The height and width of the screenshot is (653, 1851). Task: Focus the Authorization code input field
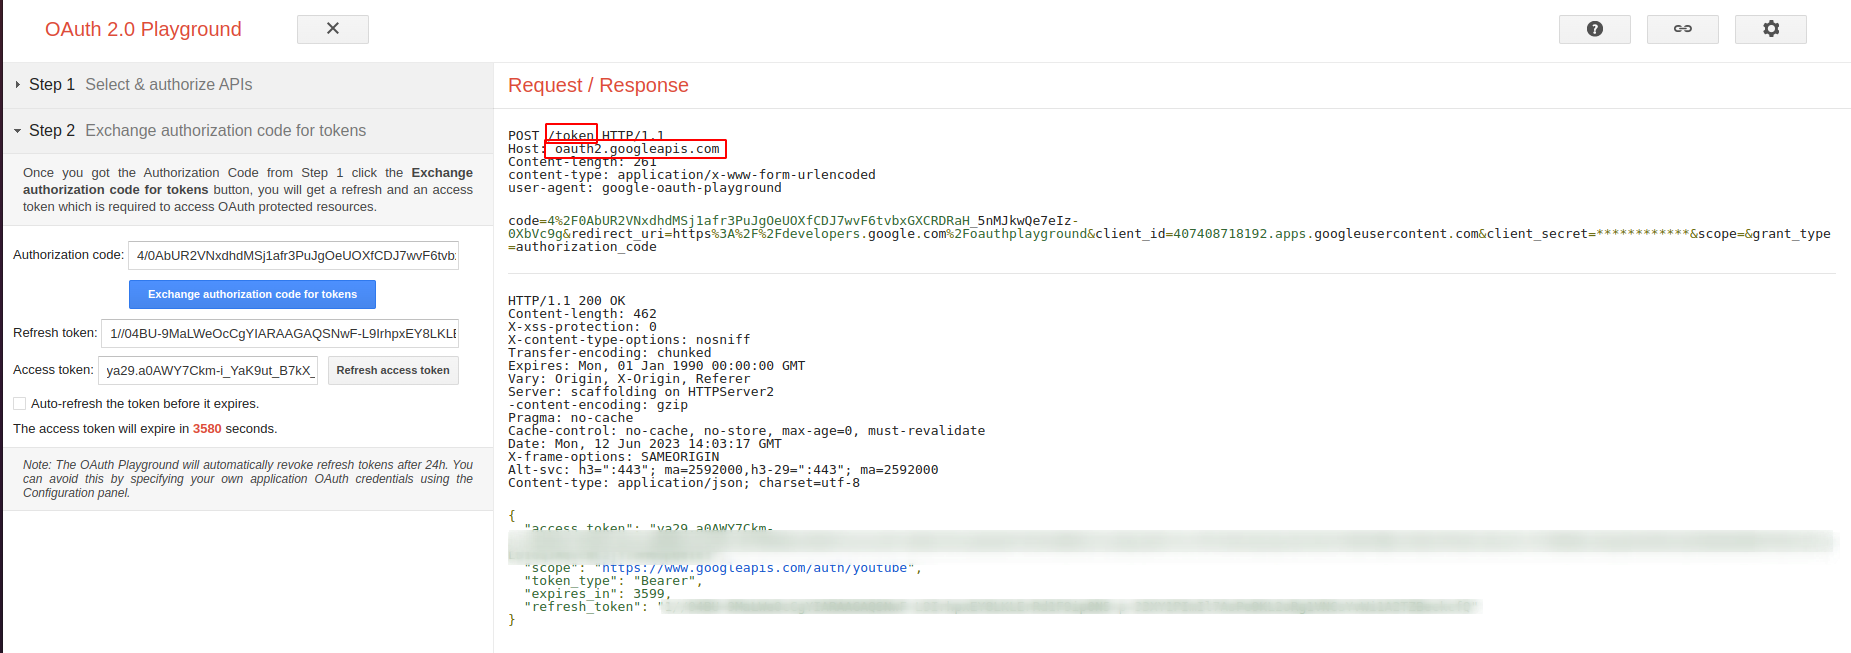tap(293, 256)
